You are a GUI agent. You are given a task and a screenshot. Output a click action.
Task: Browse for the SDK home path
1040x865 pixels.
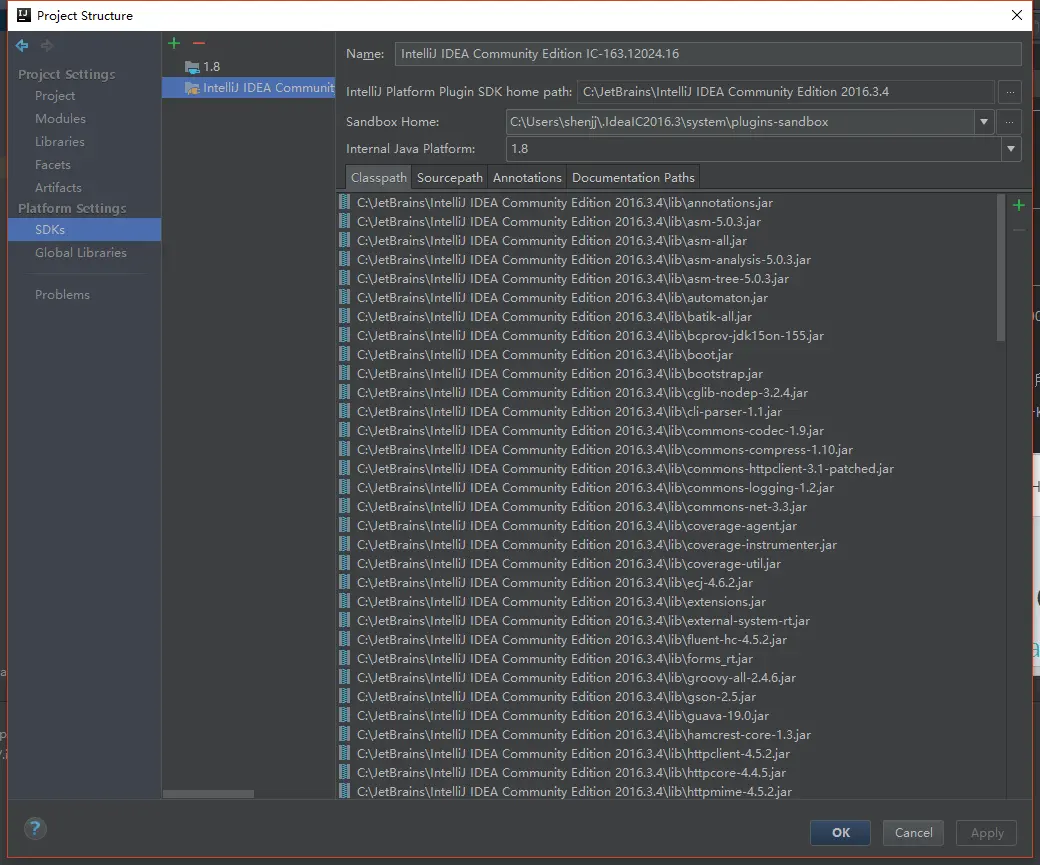pos(1009,92)
